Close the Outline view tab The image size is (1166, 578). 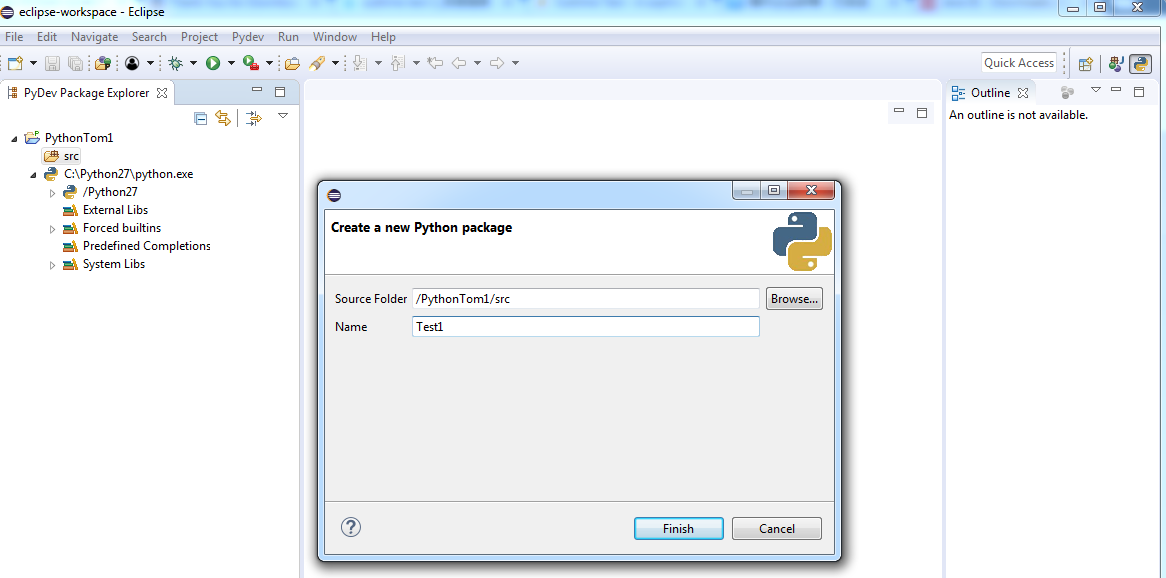[x=1022, y=93]
